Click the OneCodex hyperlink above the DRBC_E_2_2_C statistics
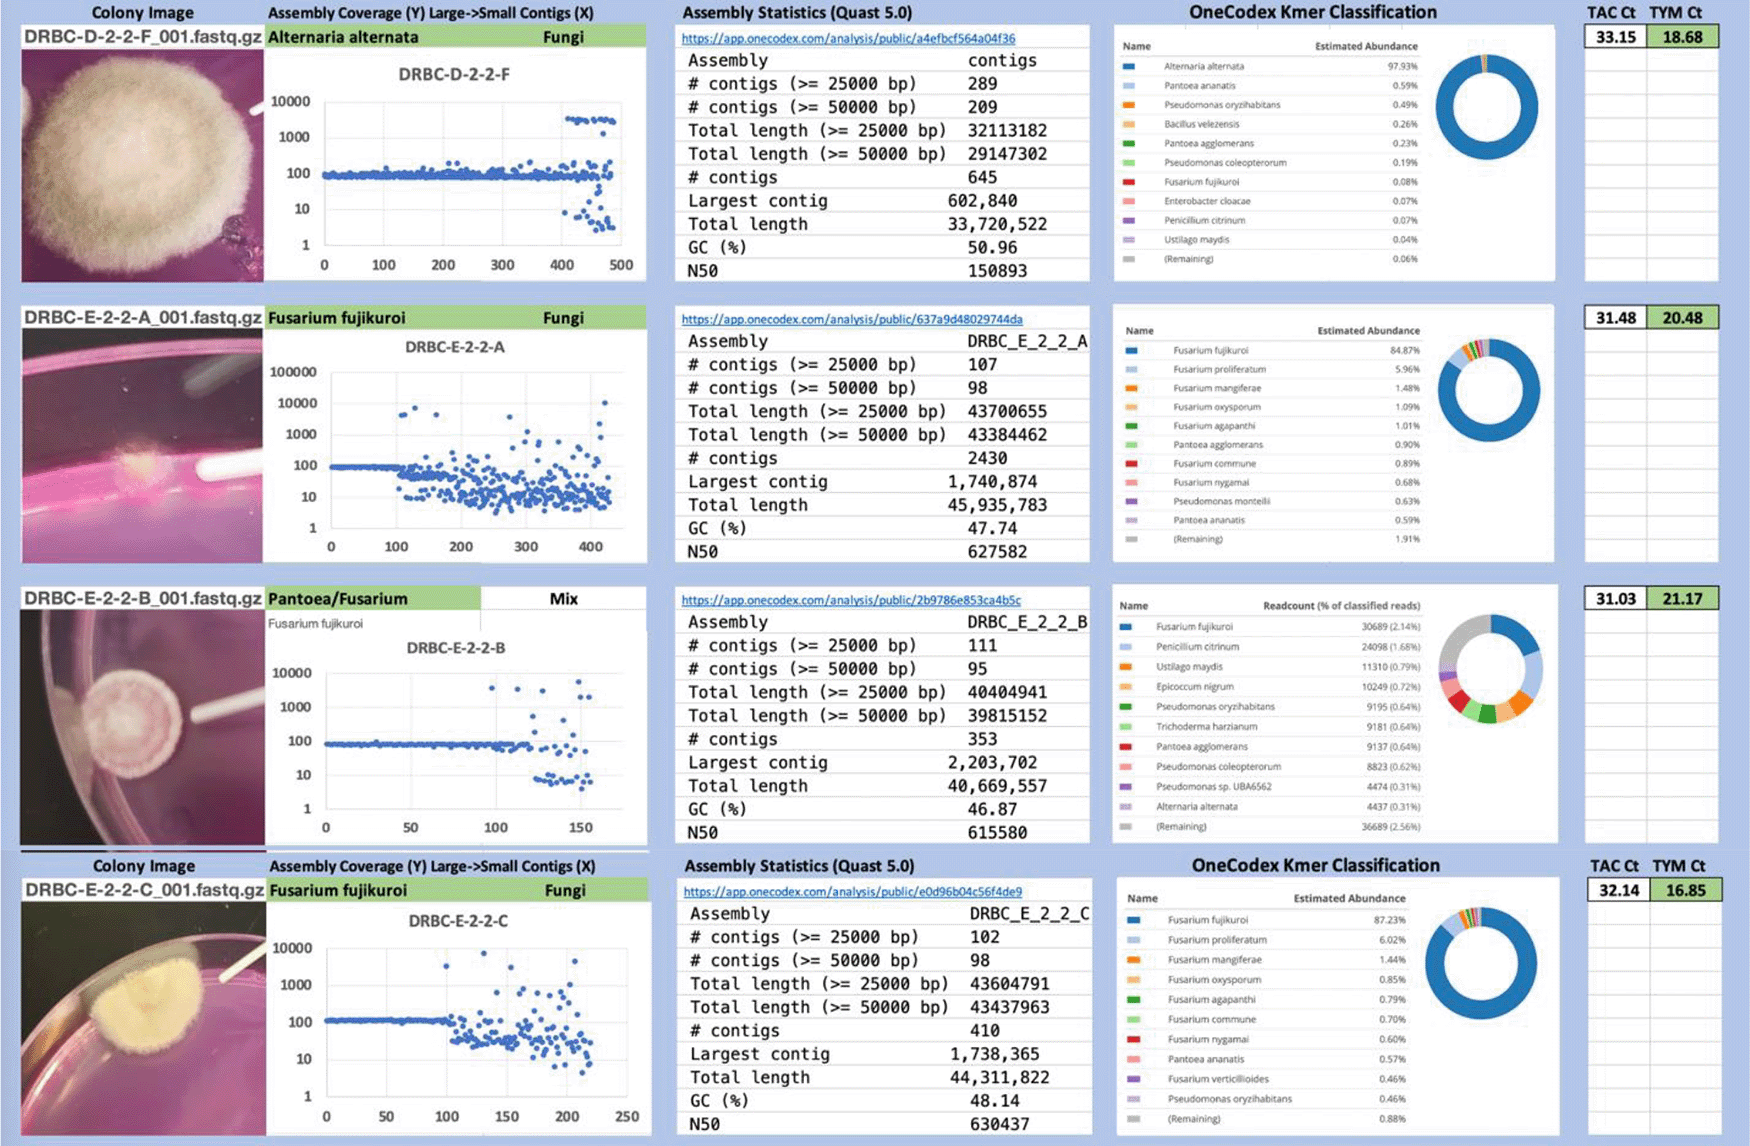 (852, 891)
